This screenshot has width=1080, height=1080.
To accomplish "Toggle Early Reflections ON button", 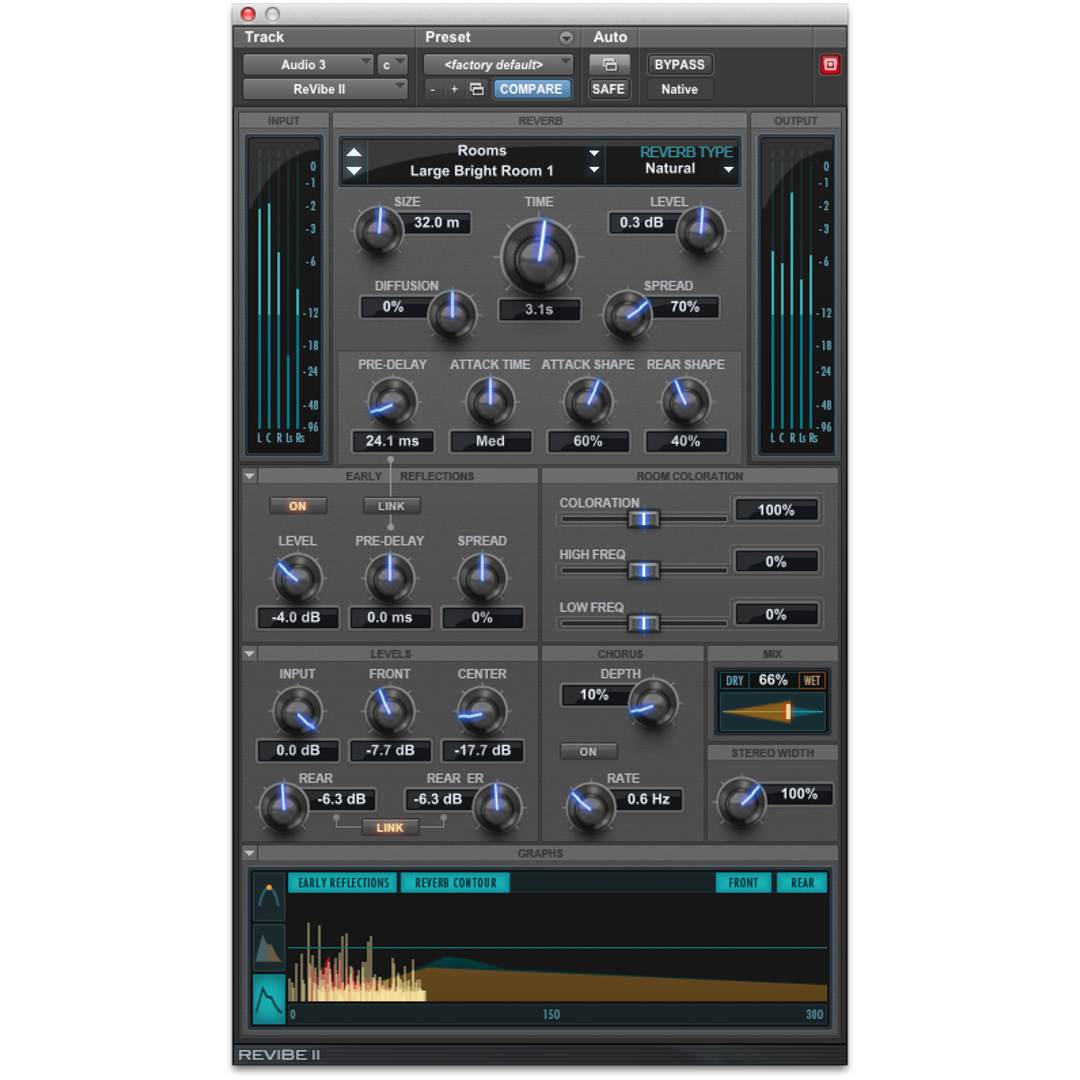I will (x=298, y=506).
